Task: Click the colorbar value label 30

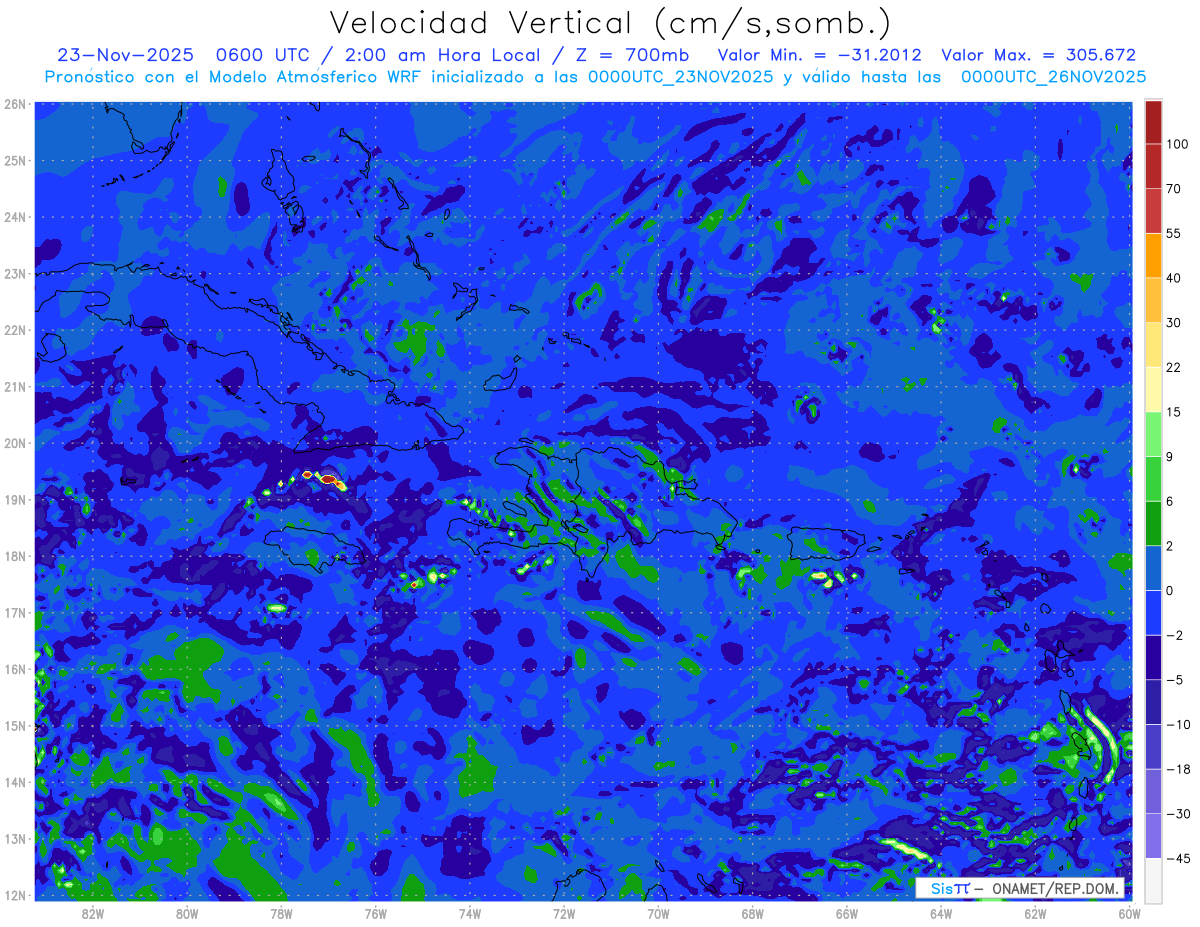Action: [x=1174, y=322]
